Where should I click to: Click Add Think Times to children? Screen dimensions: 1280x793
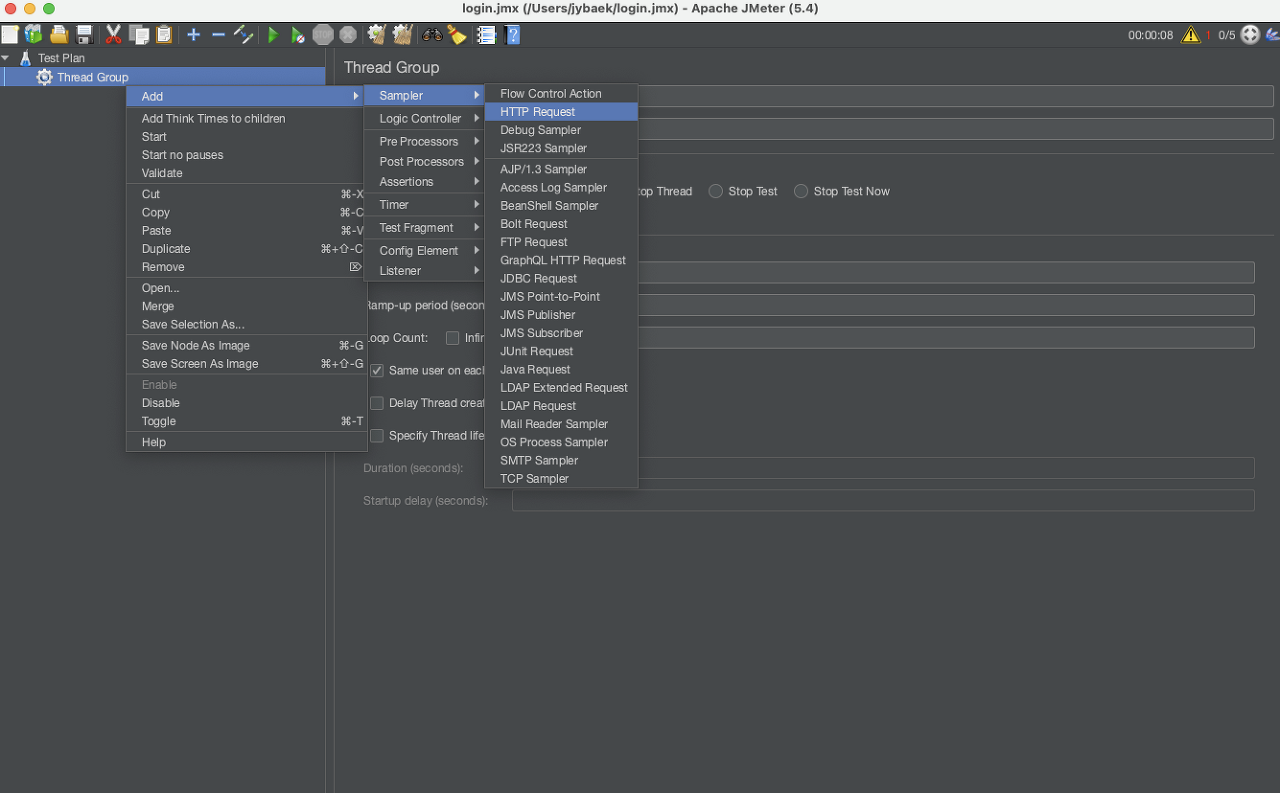(246, 118)
